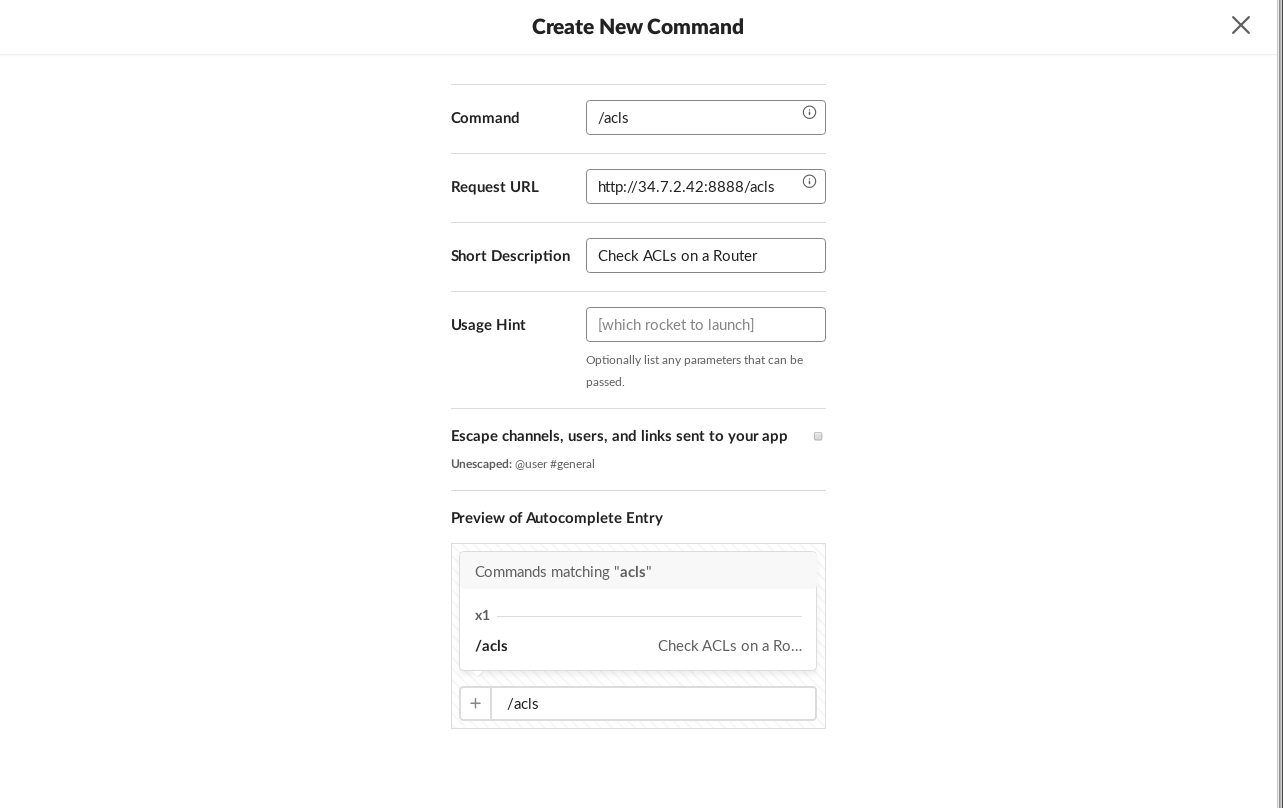Click the "Command" field label
Viewport: 1283px width, 808px height.
tap(485, 118)
